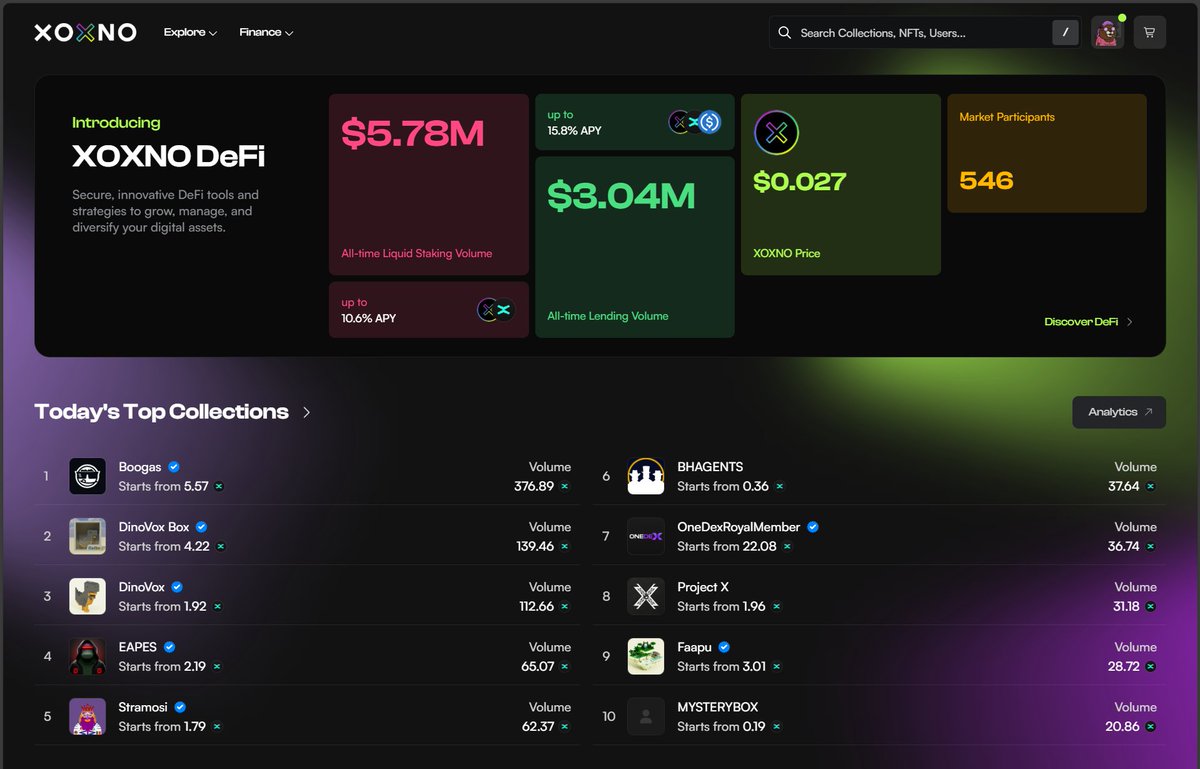1200x769 pixels.
Task: Click the token icon after Starts from 22.08
Action: click(x=787, y=546)
